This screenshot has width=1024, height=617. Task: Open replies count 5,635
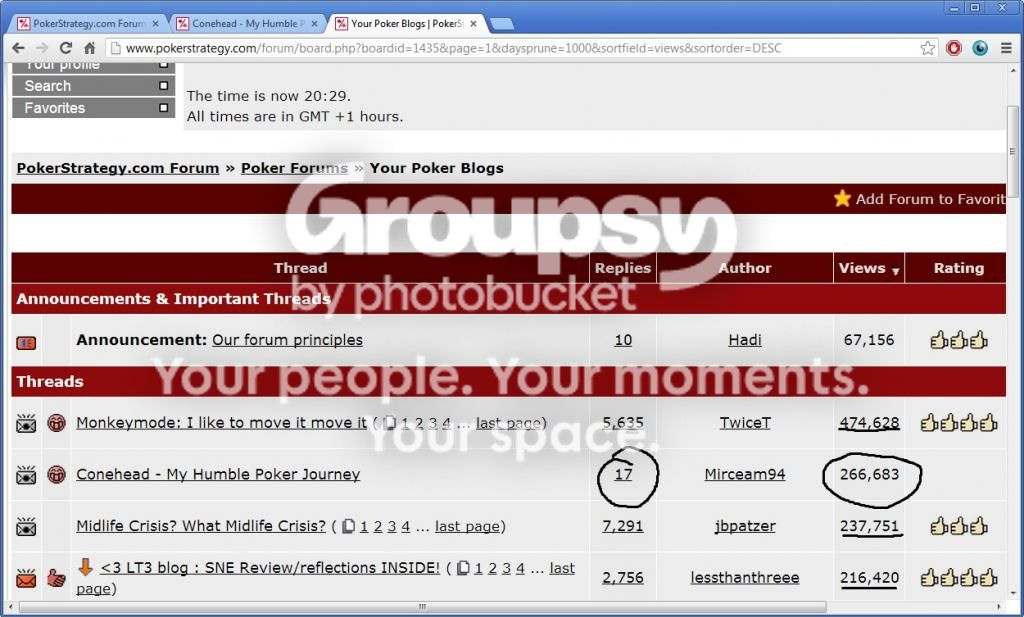pyautogui.click(x=623, y=422)
